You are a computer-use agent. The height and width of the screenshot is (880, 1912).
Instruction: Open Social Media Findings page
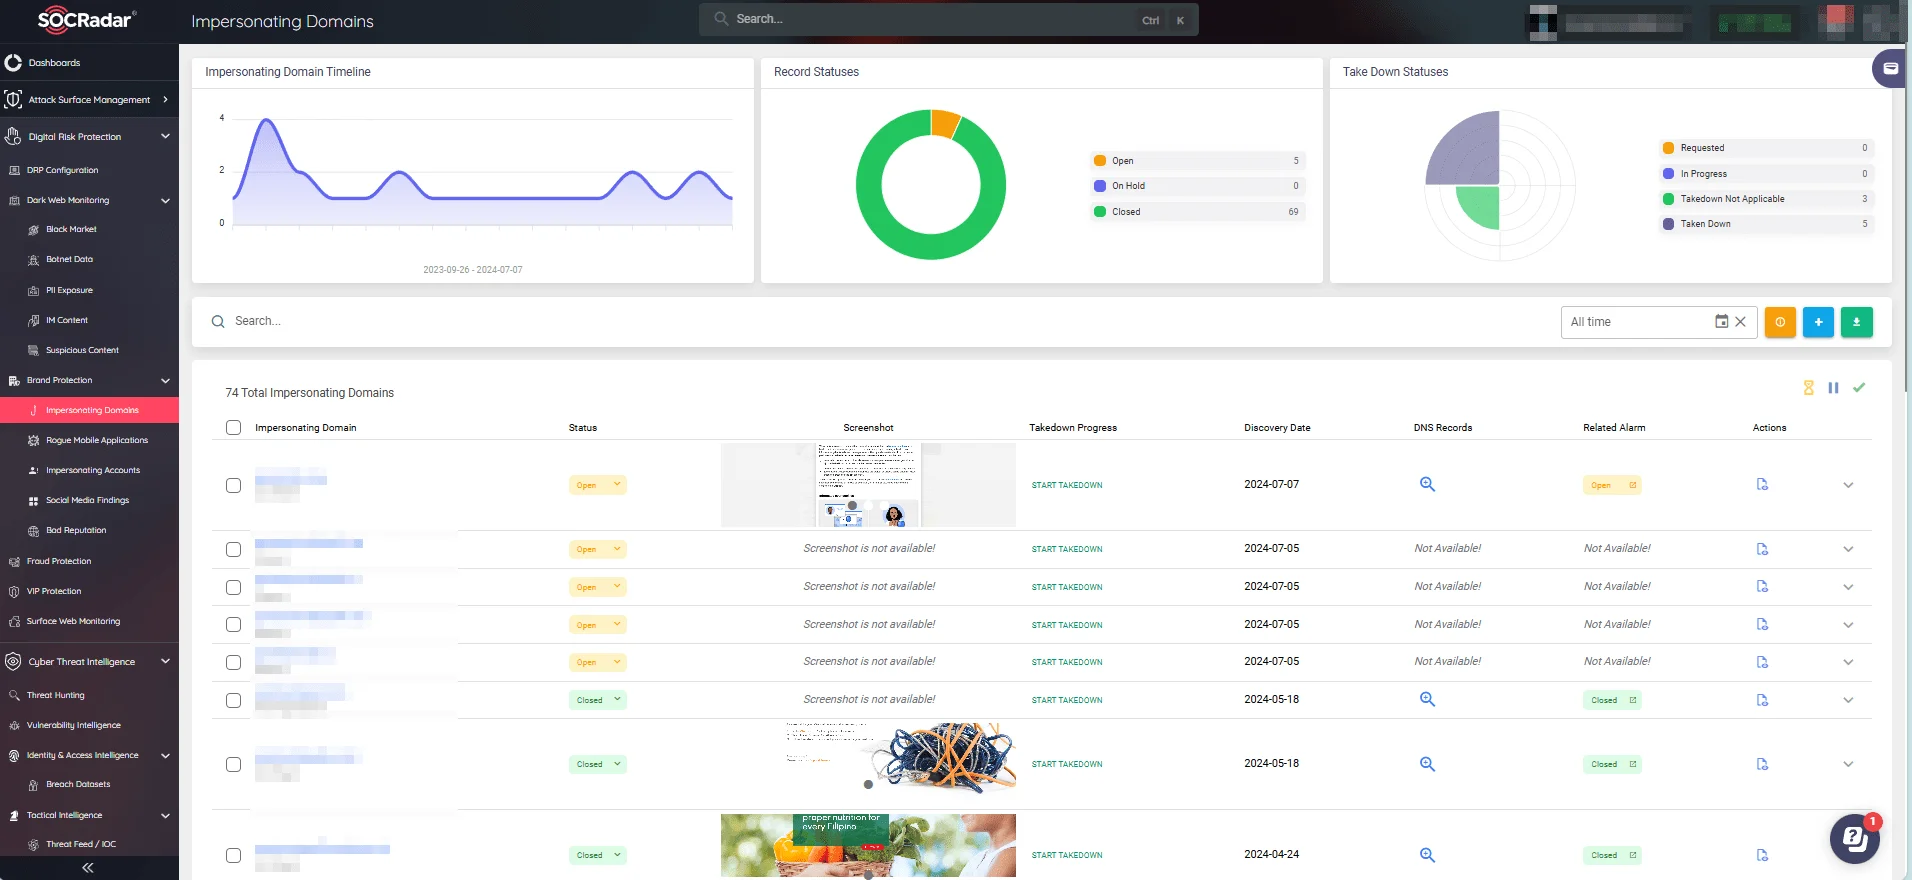click(x=87, y=500)
